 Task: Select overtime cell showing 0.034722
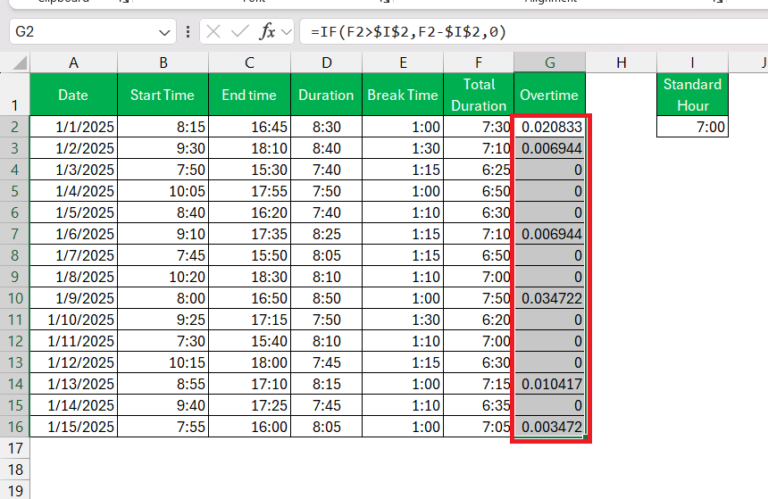point(550,298)
